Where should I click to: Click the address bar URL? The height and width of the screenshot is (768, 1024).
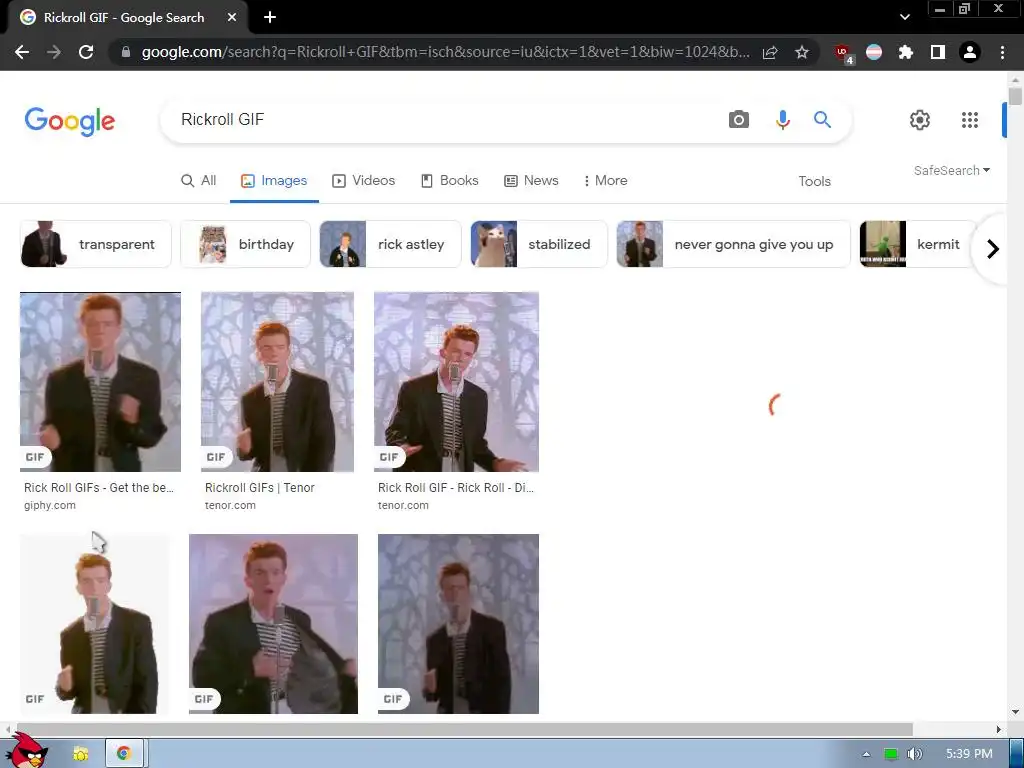[445, 52]
